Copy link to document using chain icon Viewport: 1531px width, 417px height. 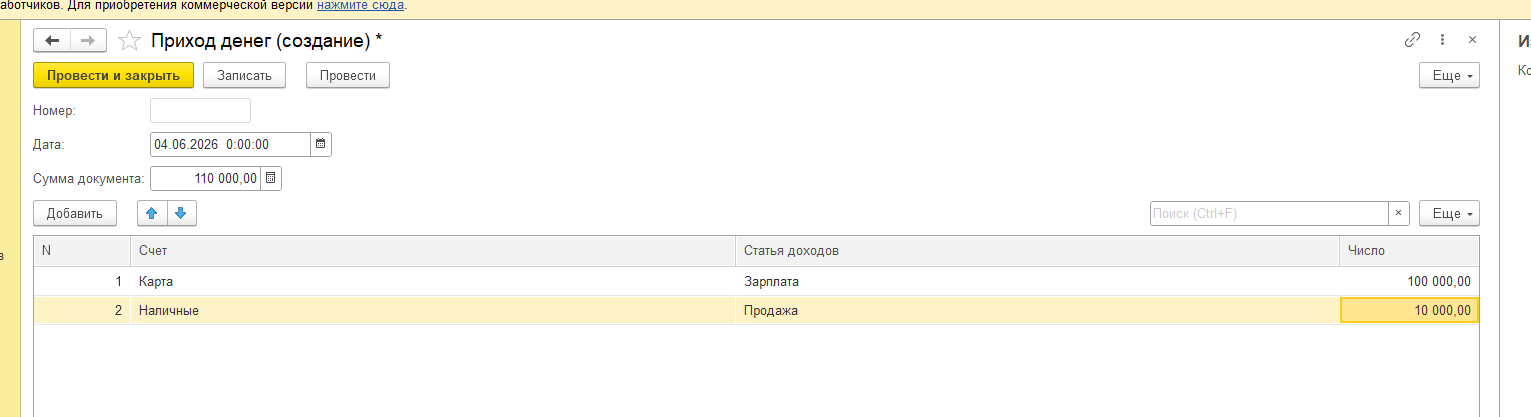click(x=1412, y=40)
